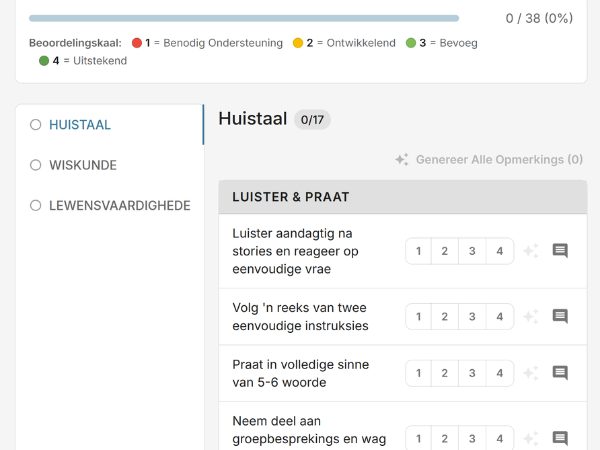Open comment for 'Praat in volledige sinne' row
The image size is (600, 450).
coord(560,373)
